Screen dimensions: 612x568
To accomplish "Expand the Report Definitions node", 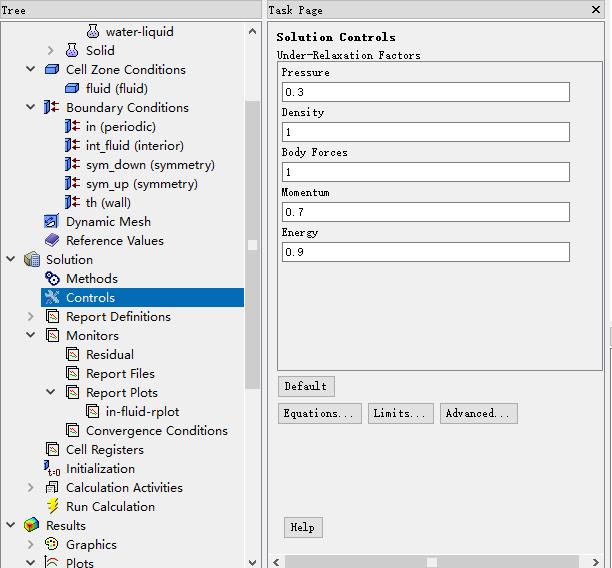I will [x=30, y=317].
